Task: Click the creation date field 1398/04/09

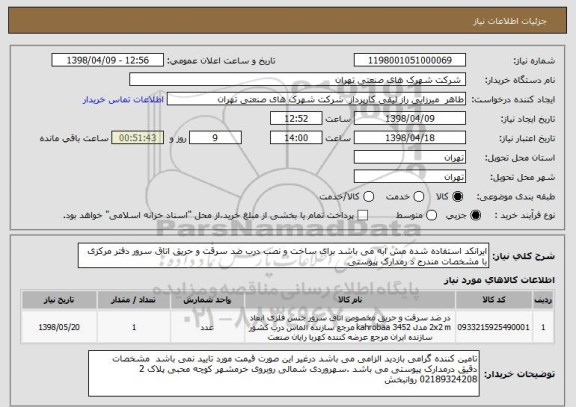Action: 410,119
